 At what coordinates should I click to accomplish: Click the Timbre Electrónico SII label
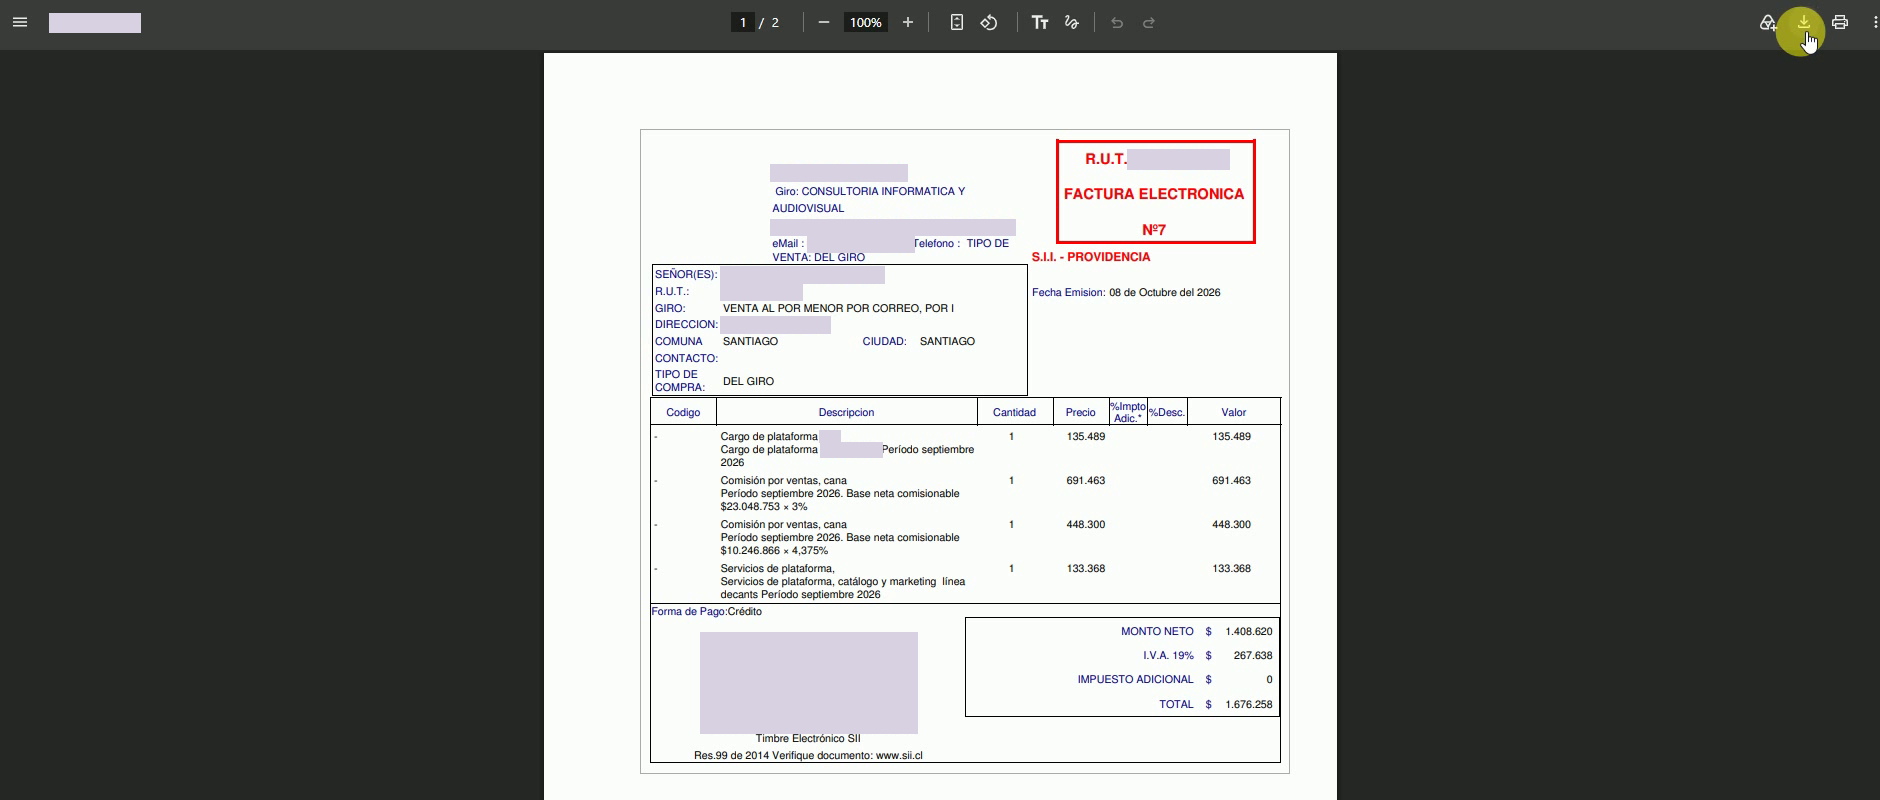point(808,739)
